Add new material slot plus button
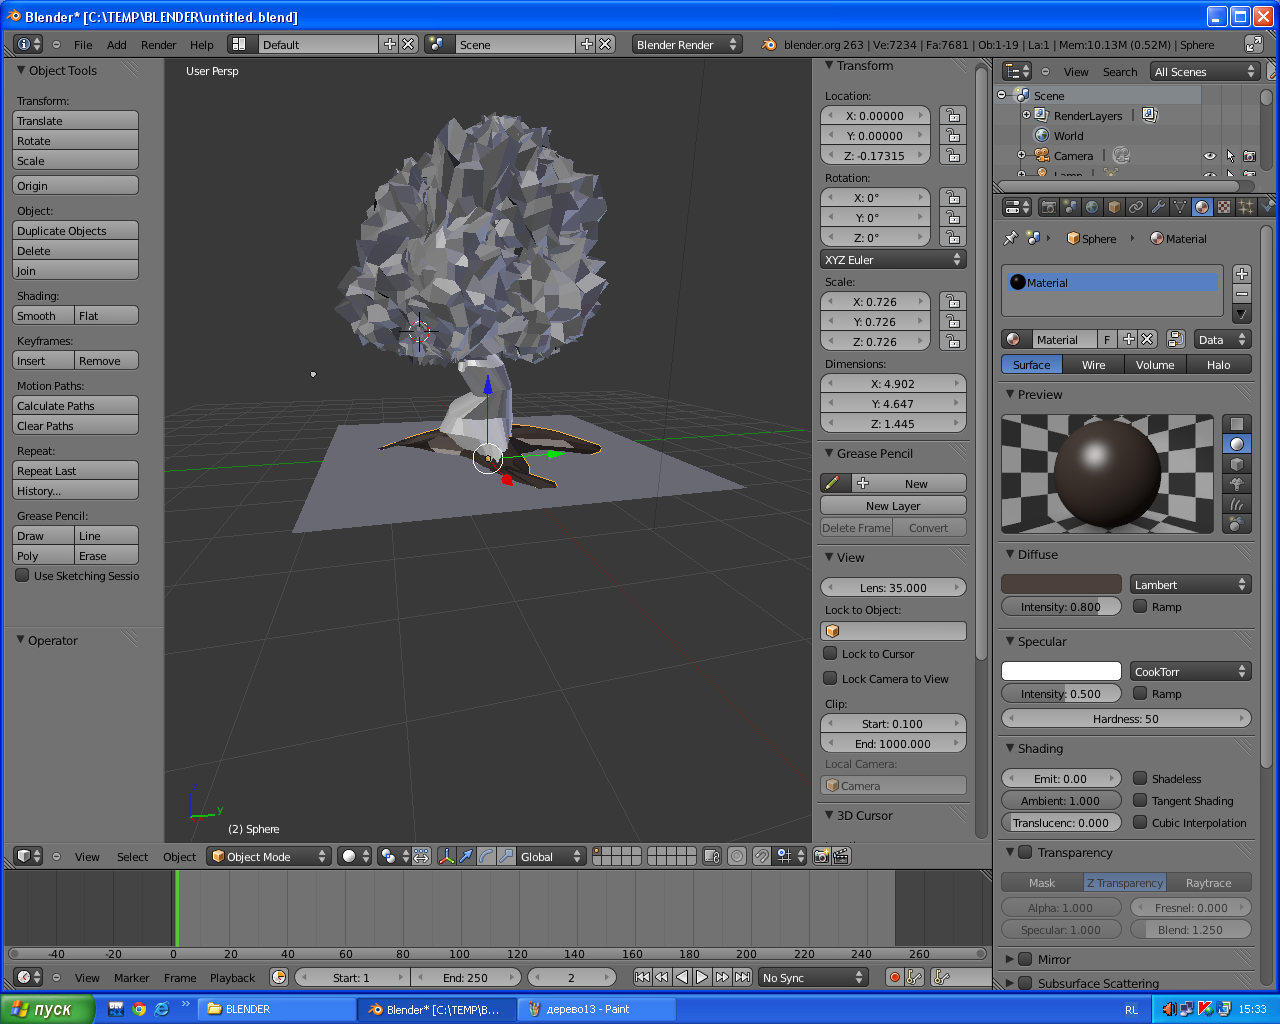 [1241, 274]
